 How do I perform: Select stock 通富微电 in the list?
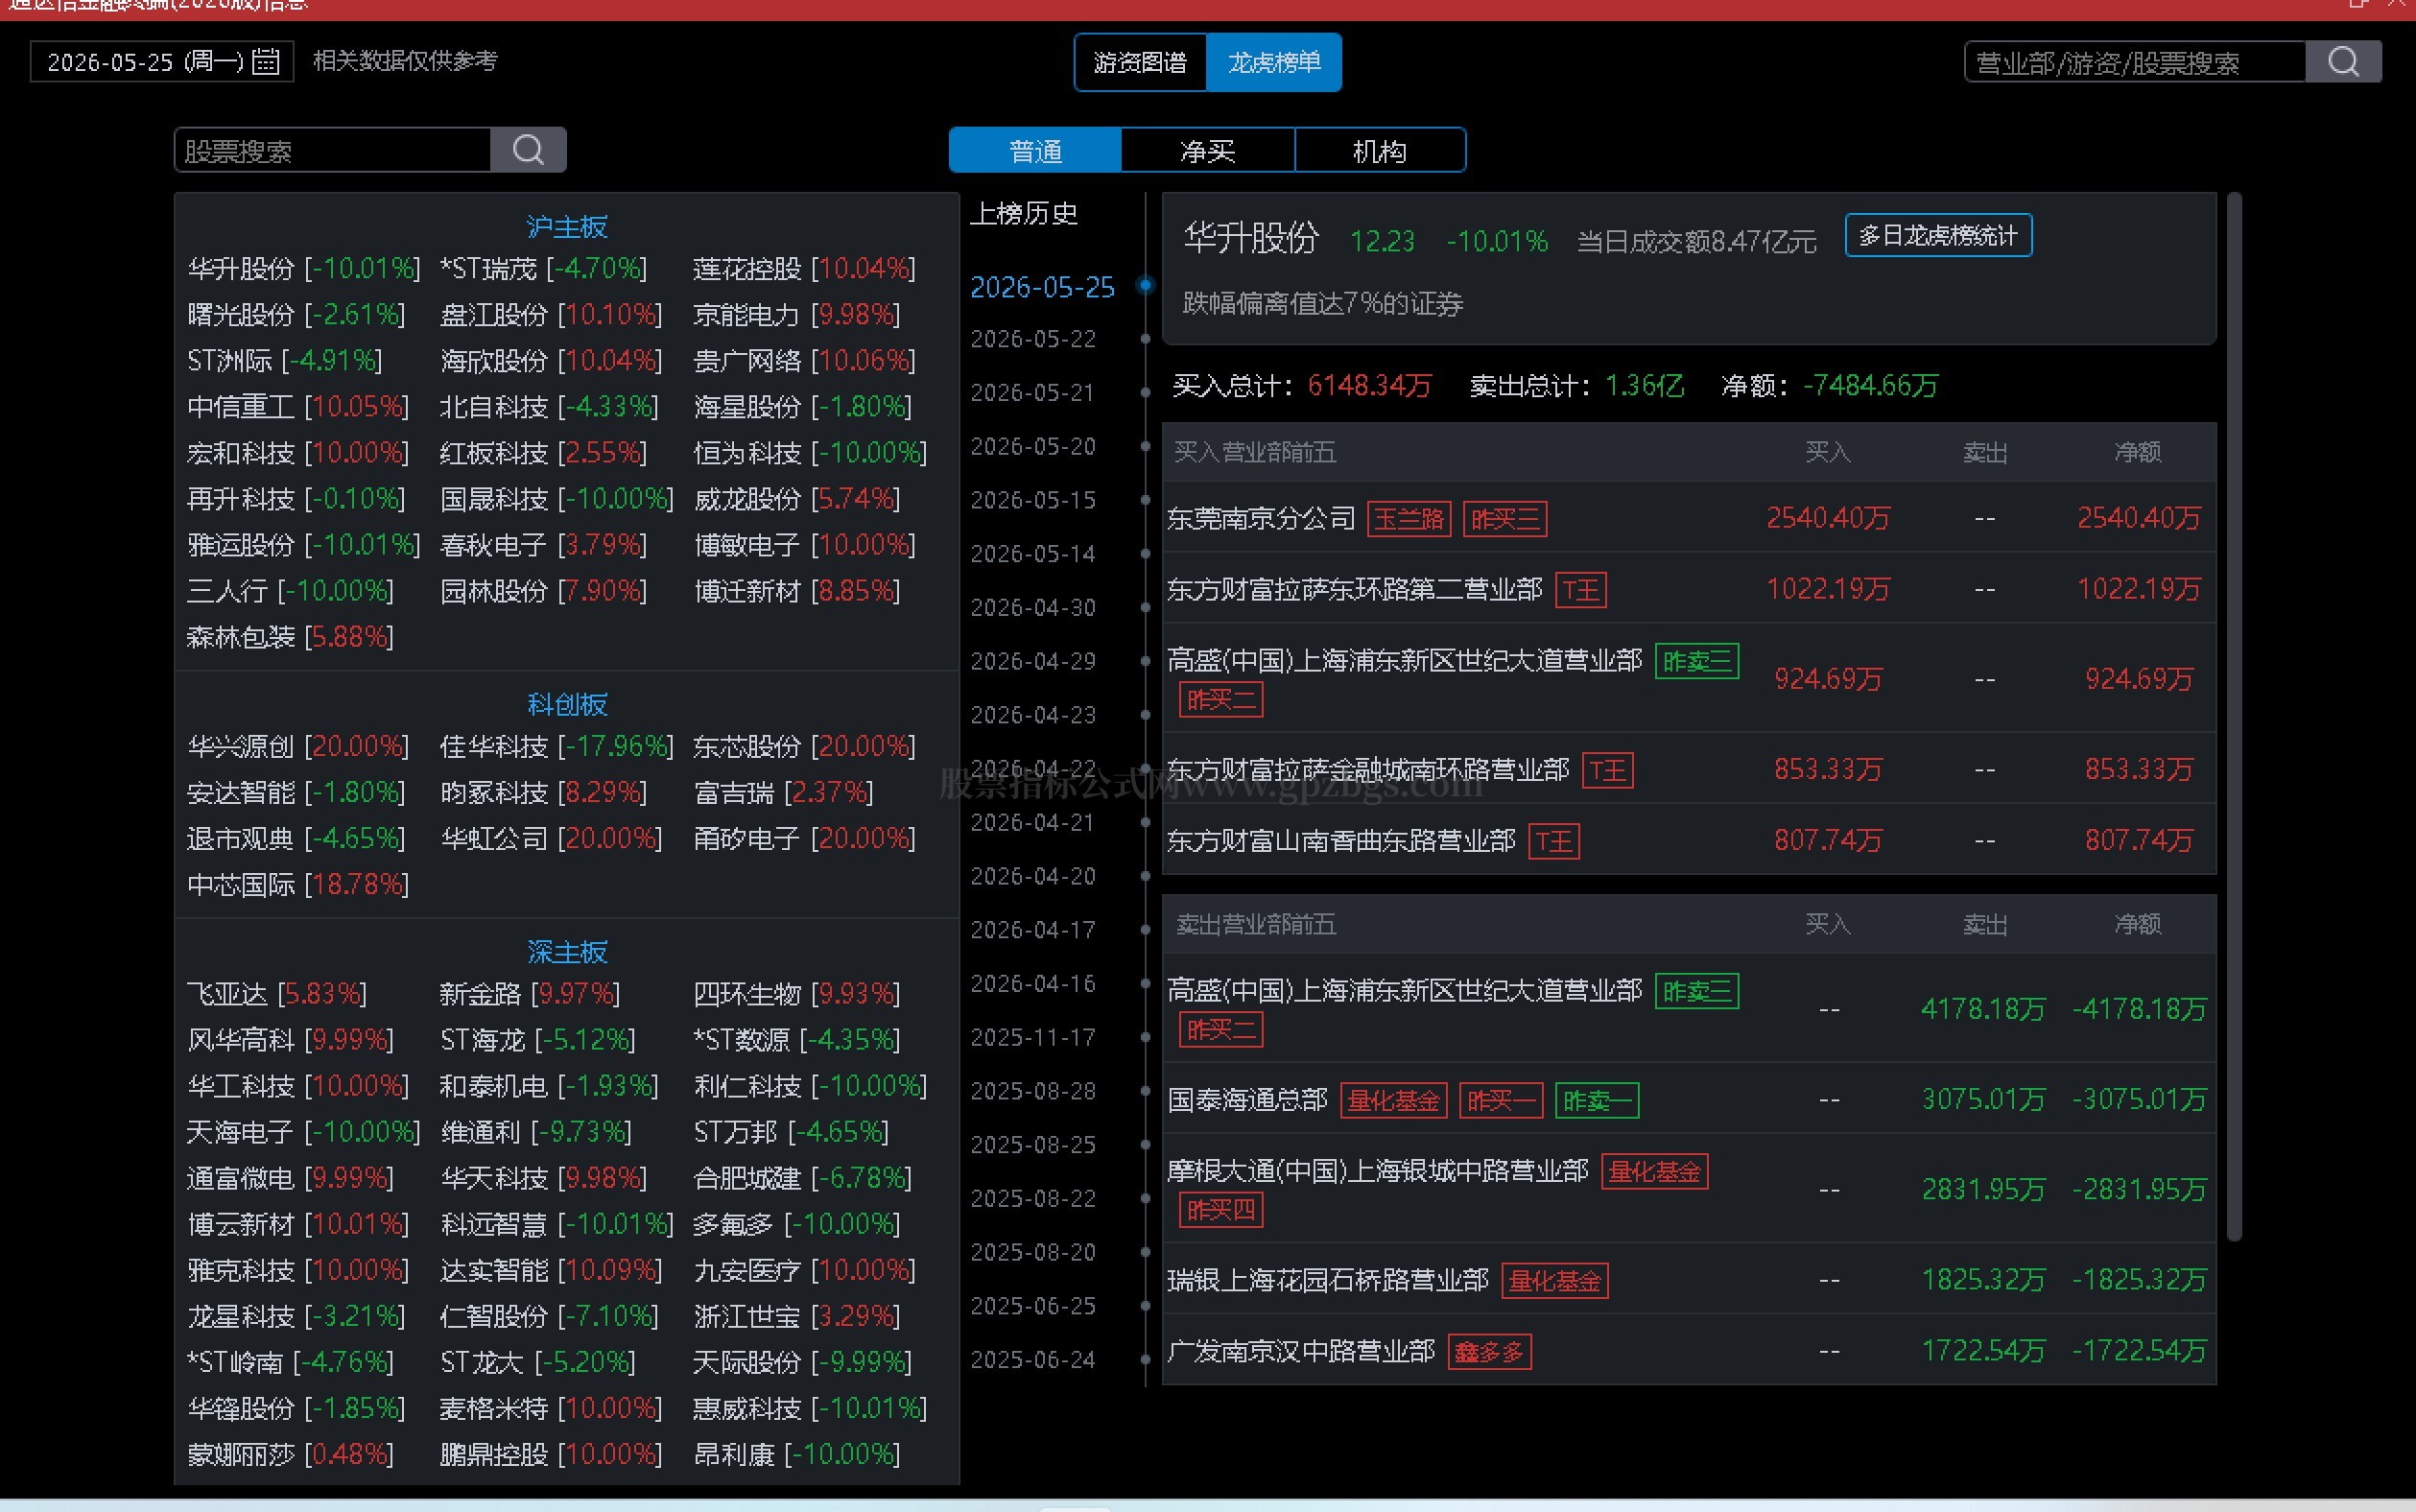coord(290,1178)
